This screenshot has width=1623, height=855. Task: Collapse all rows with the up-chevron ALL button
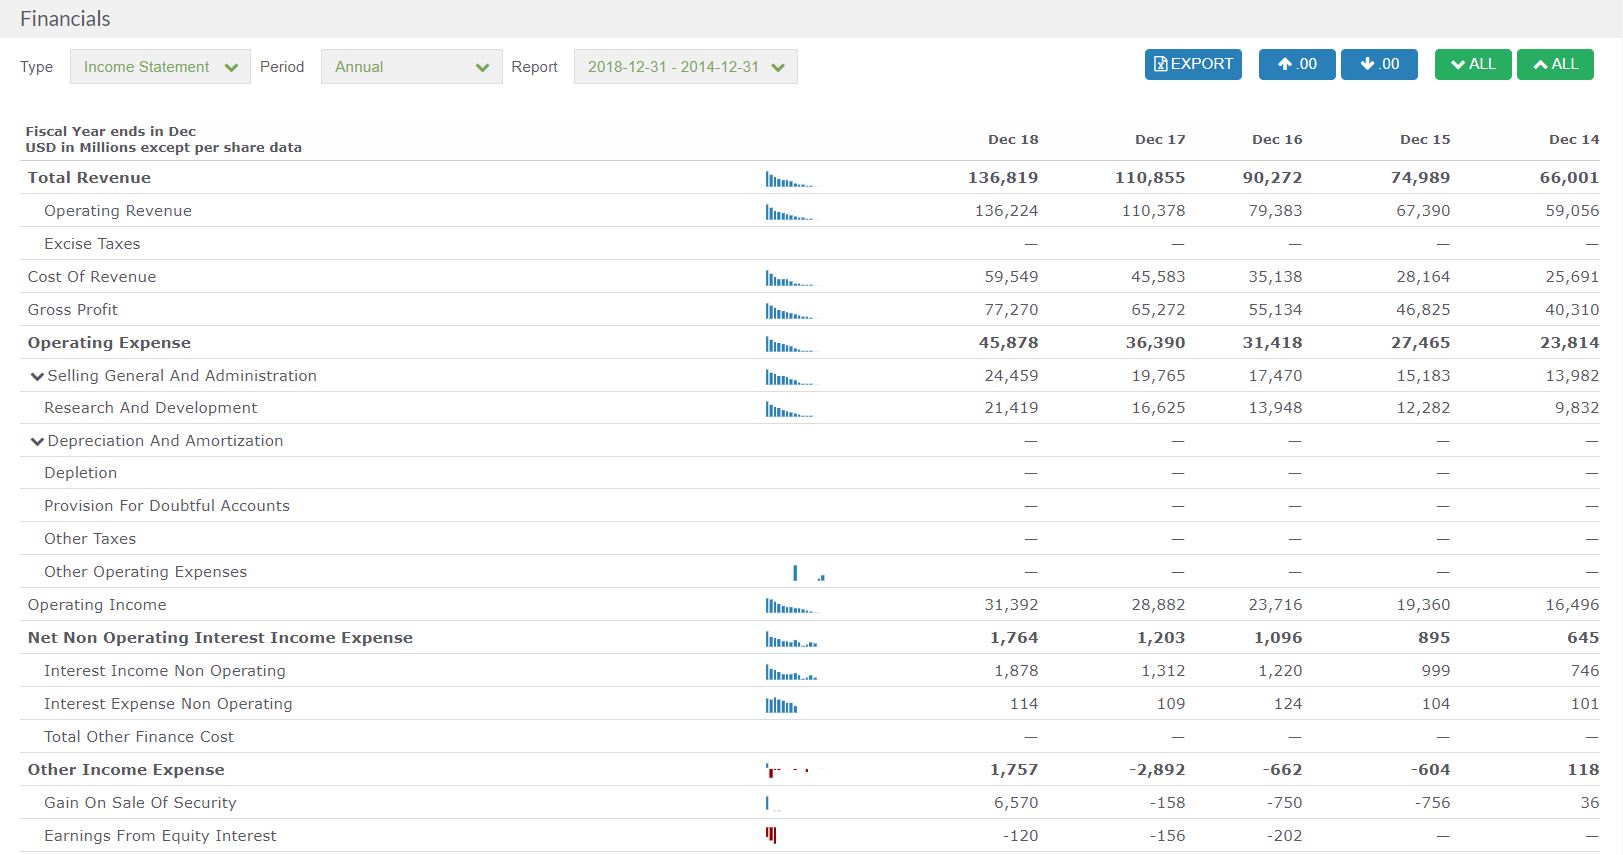coord(1555,64)
